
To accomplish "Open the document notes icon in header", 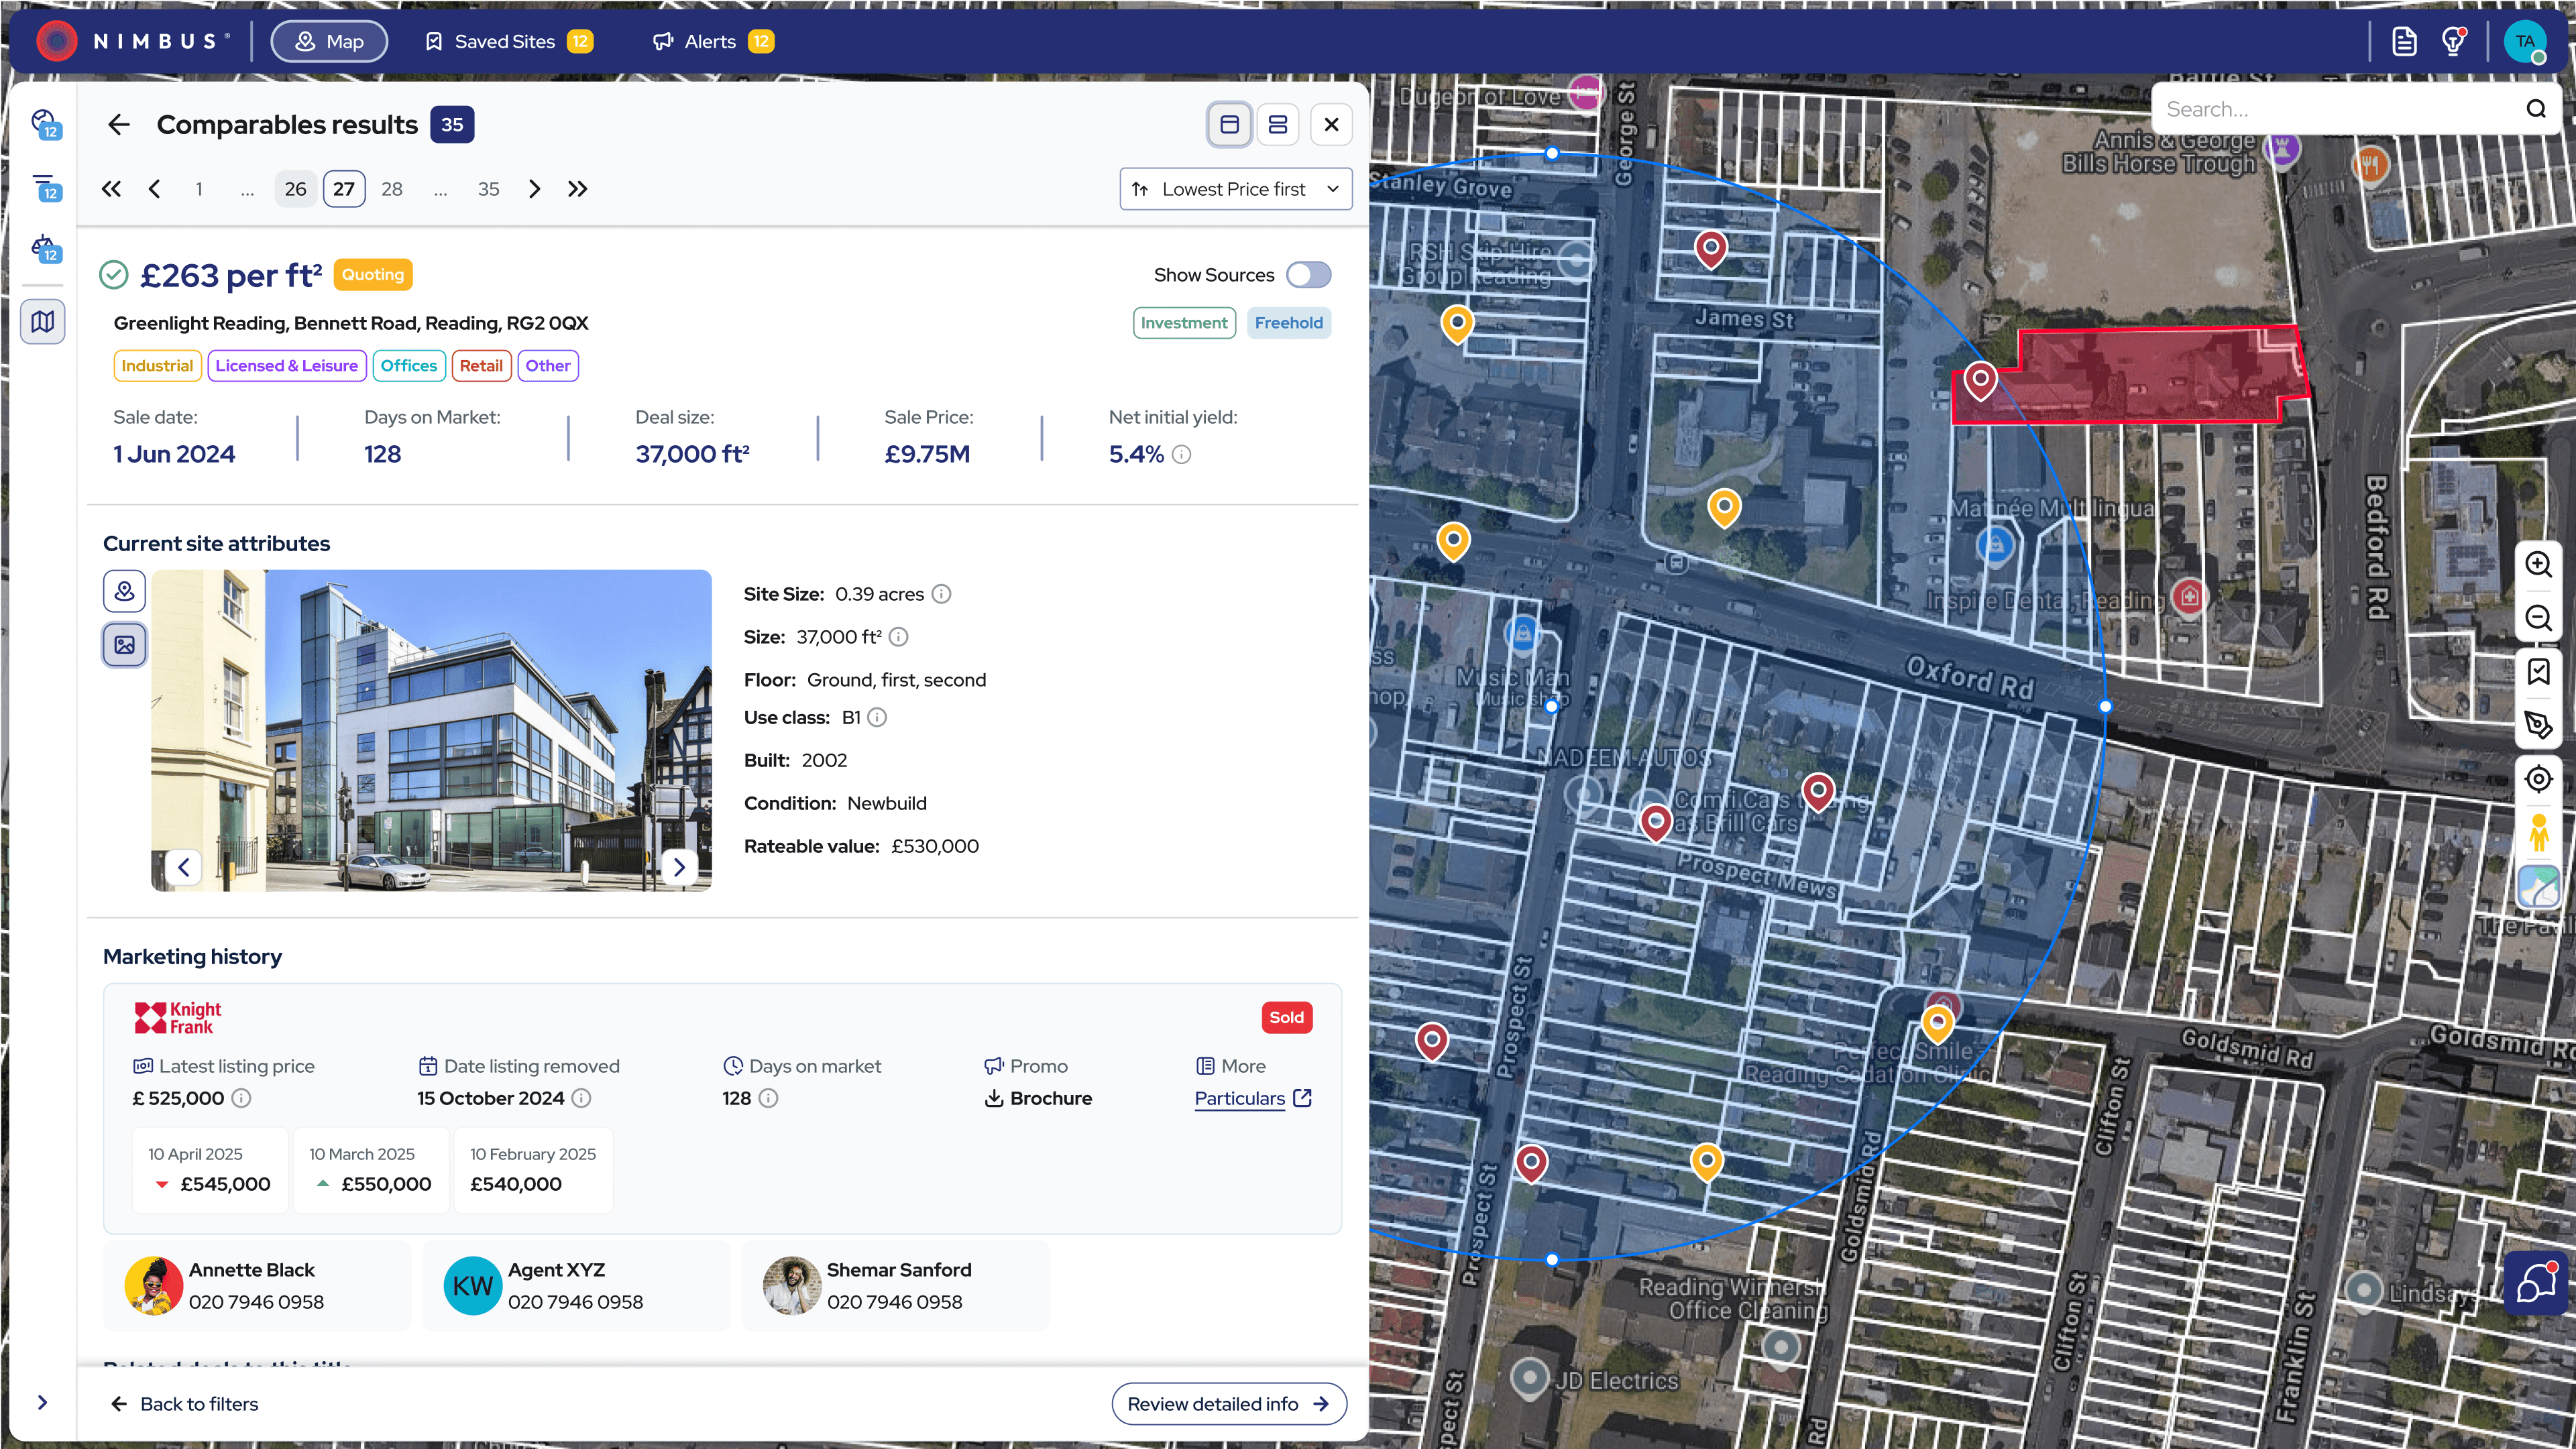I will [2404, 41].
